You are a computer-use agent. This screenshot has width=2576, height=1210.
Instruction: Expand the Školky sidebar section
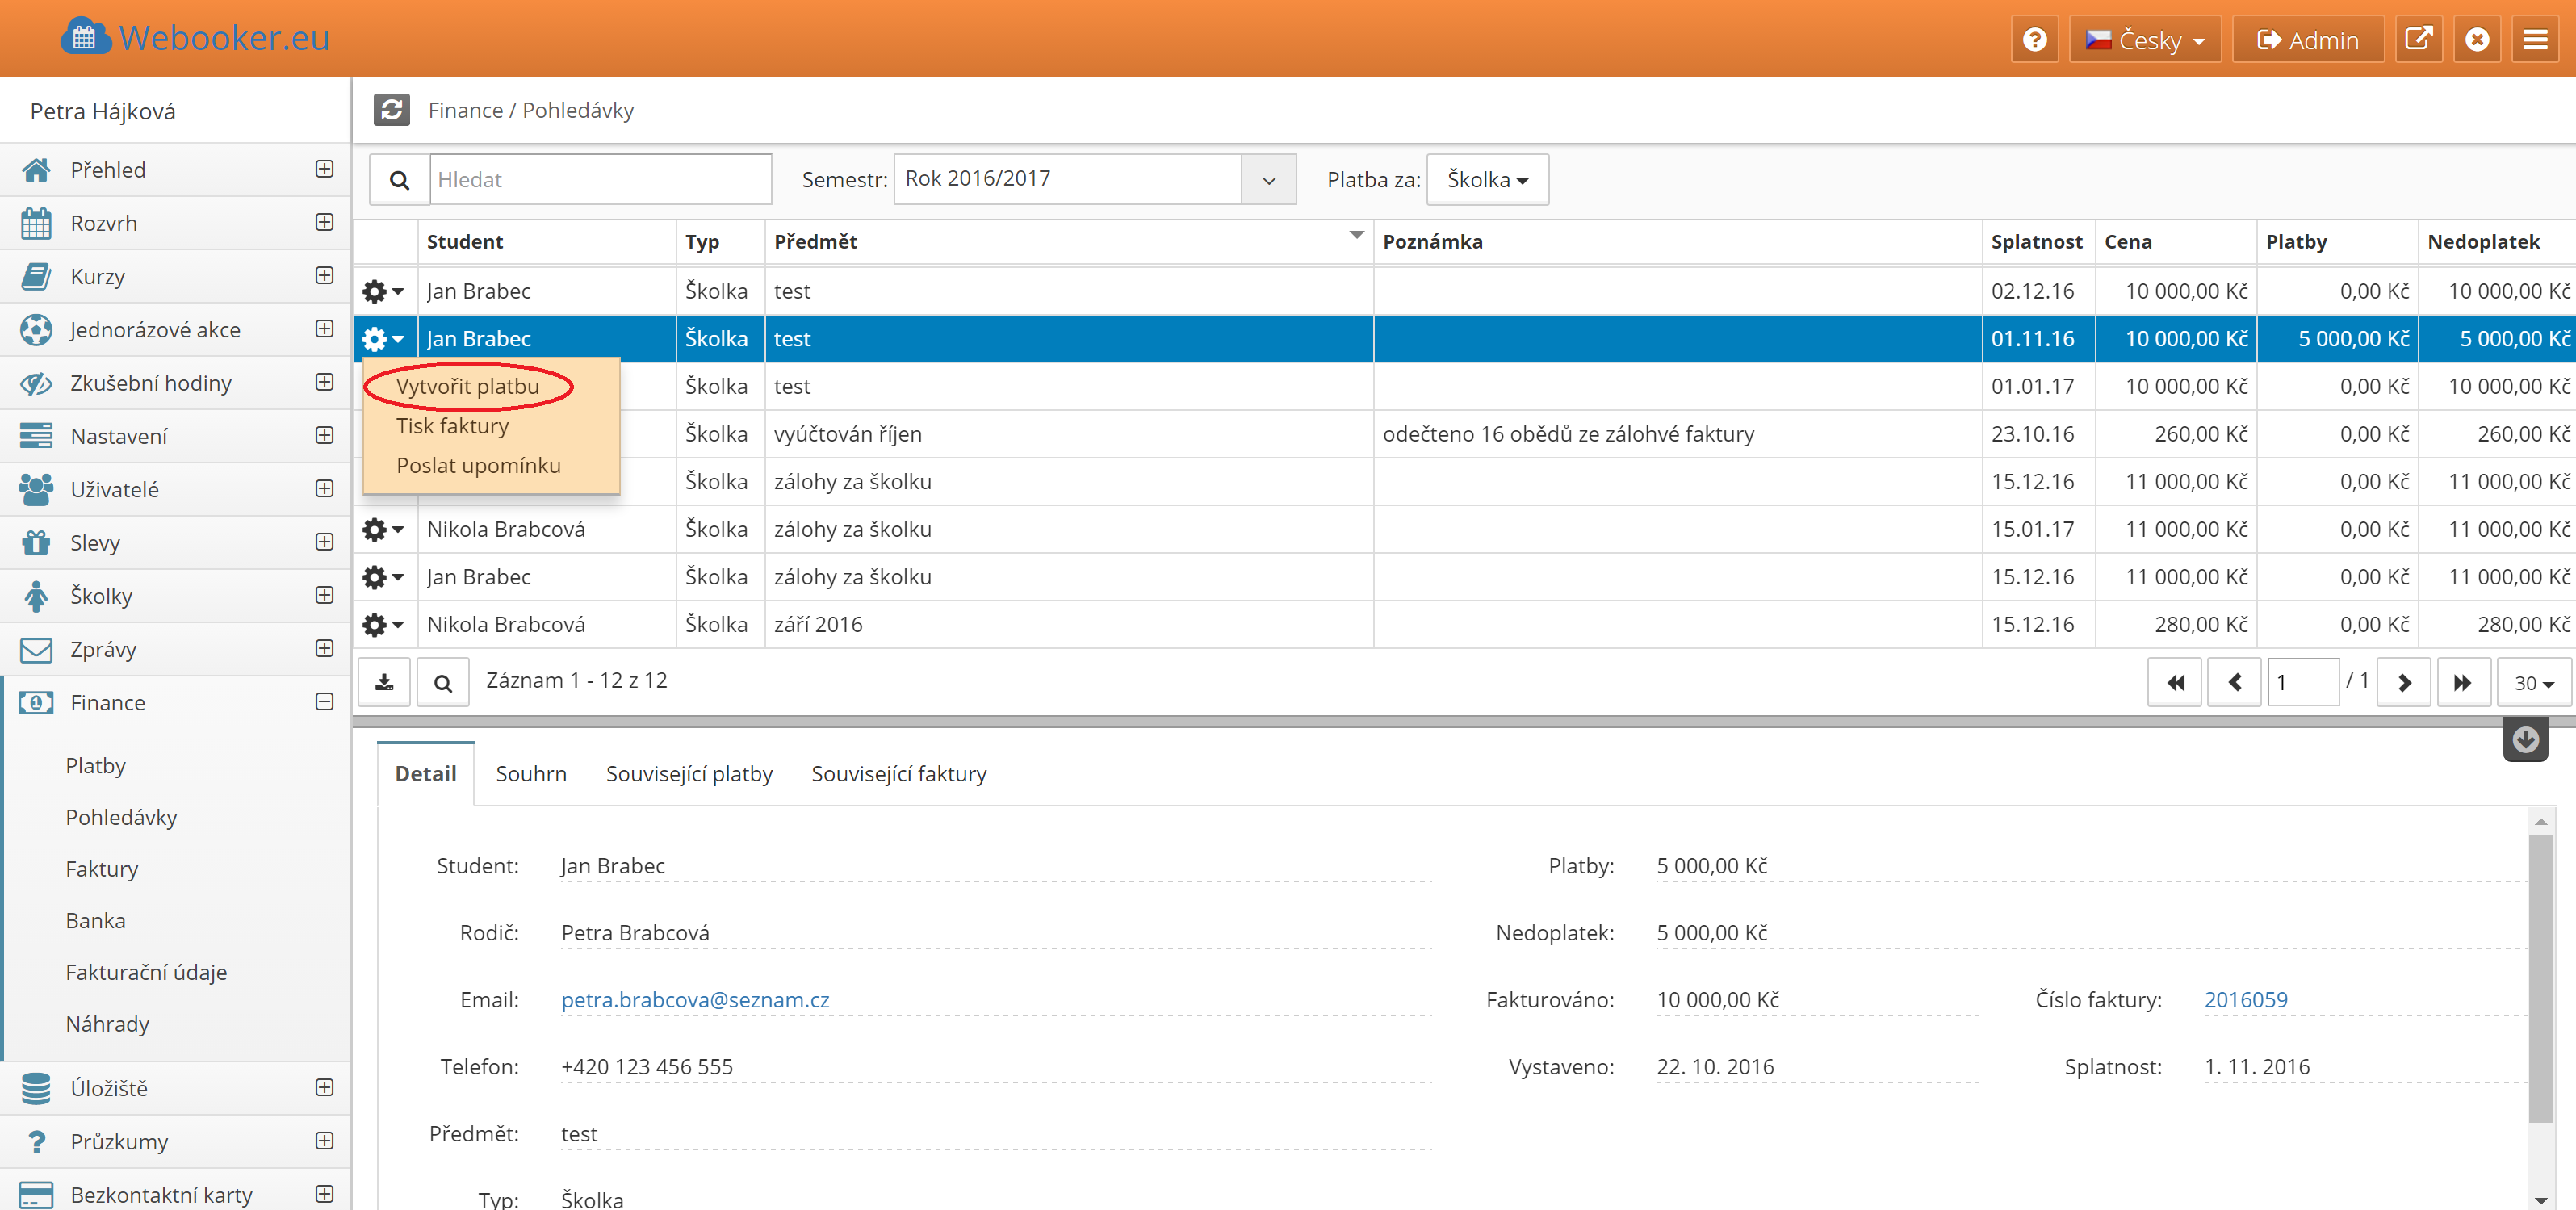(324, 595)
